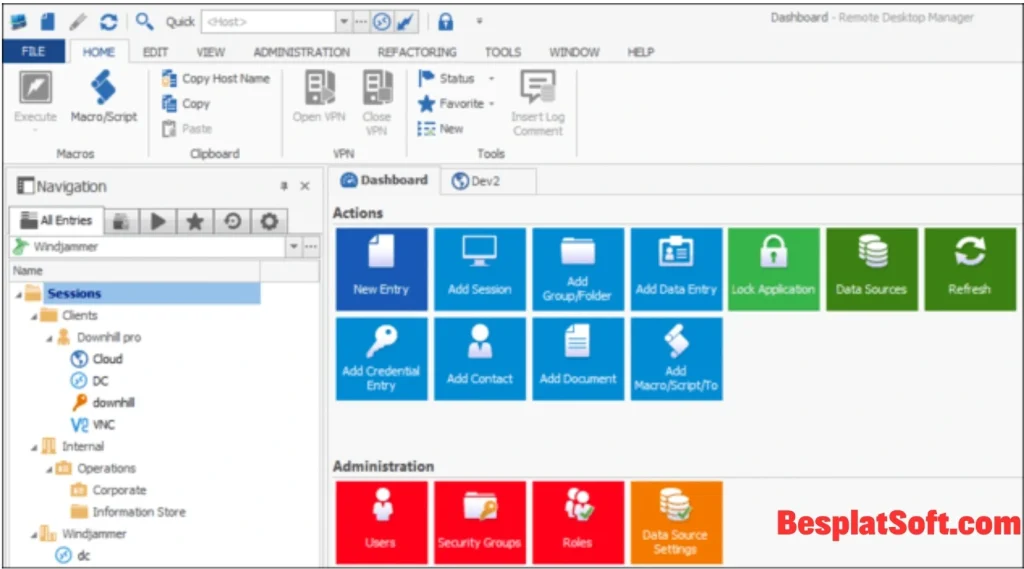Open the TOOLS ribbon tab
1024x569 pixels.
pyautogui.click(x=503, y=52)
